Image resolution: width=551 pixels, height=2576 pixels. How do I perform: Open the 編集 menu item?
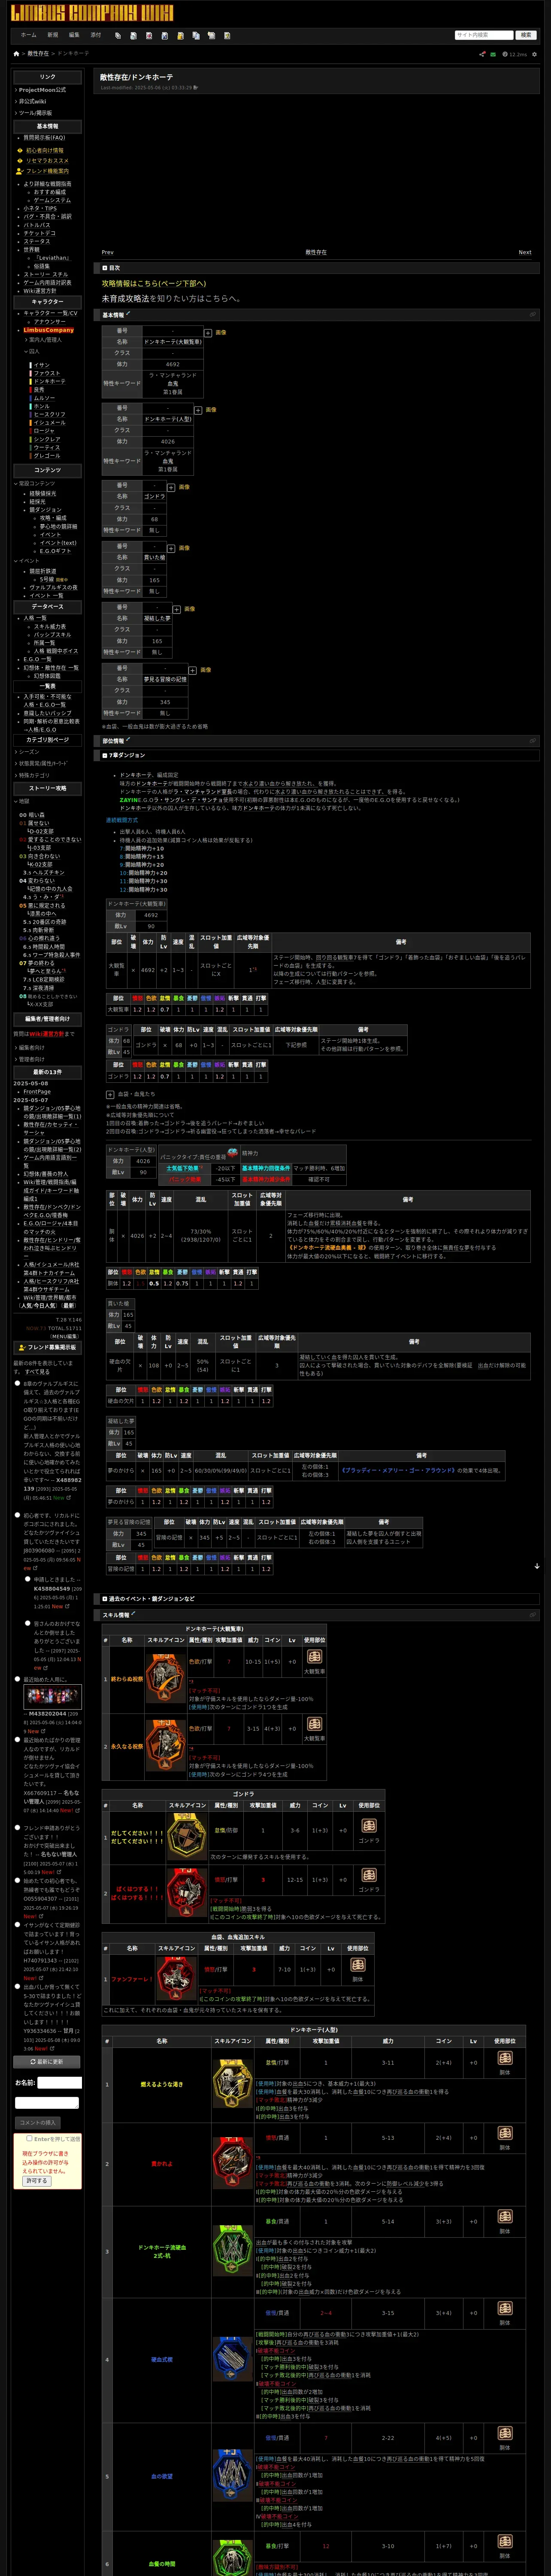click(74, 35)
